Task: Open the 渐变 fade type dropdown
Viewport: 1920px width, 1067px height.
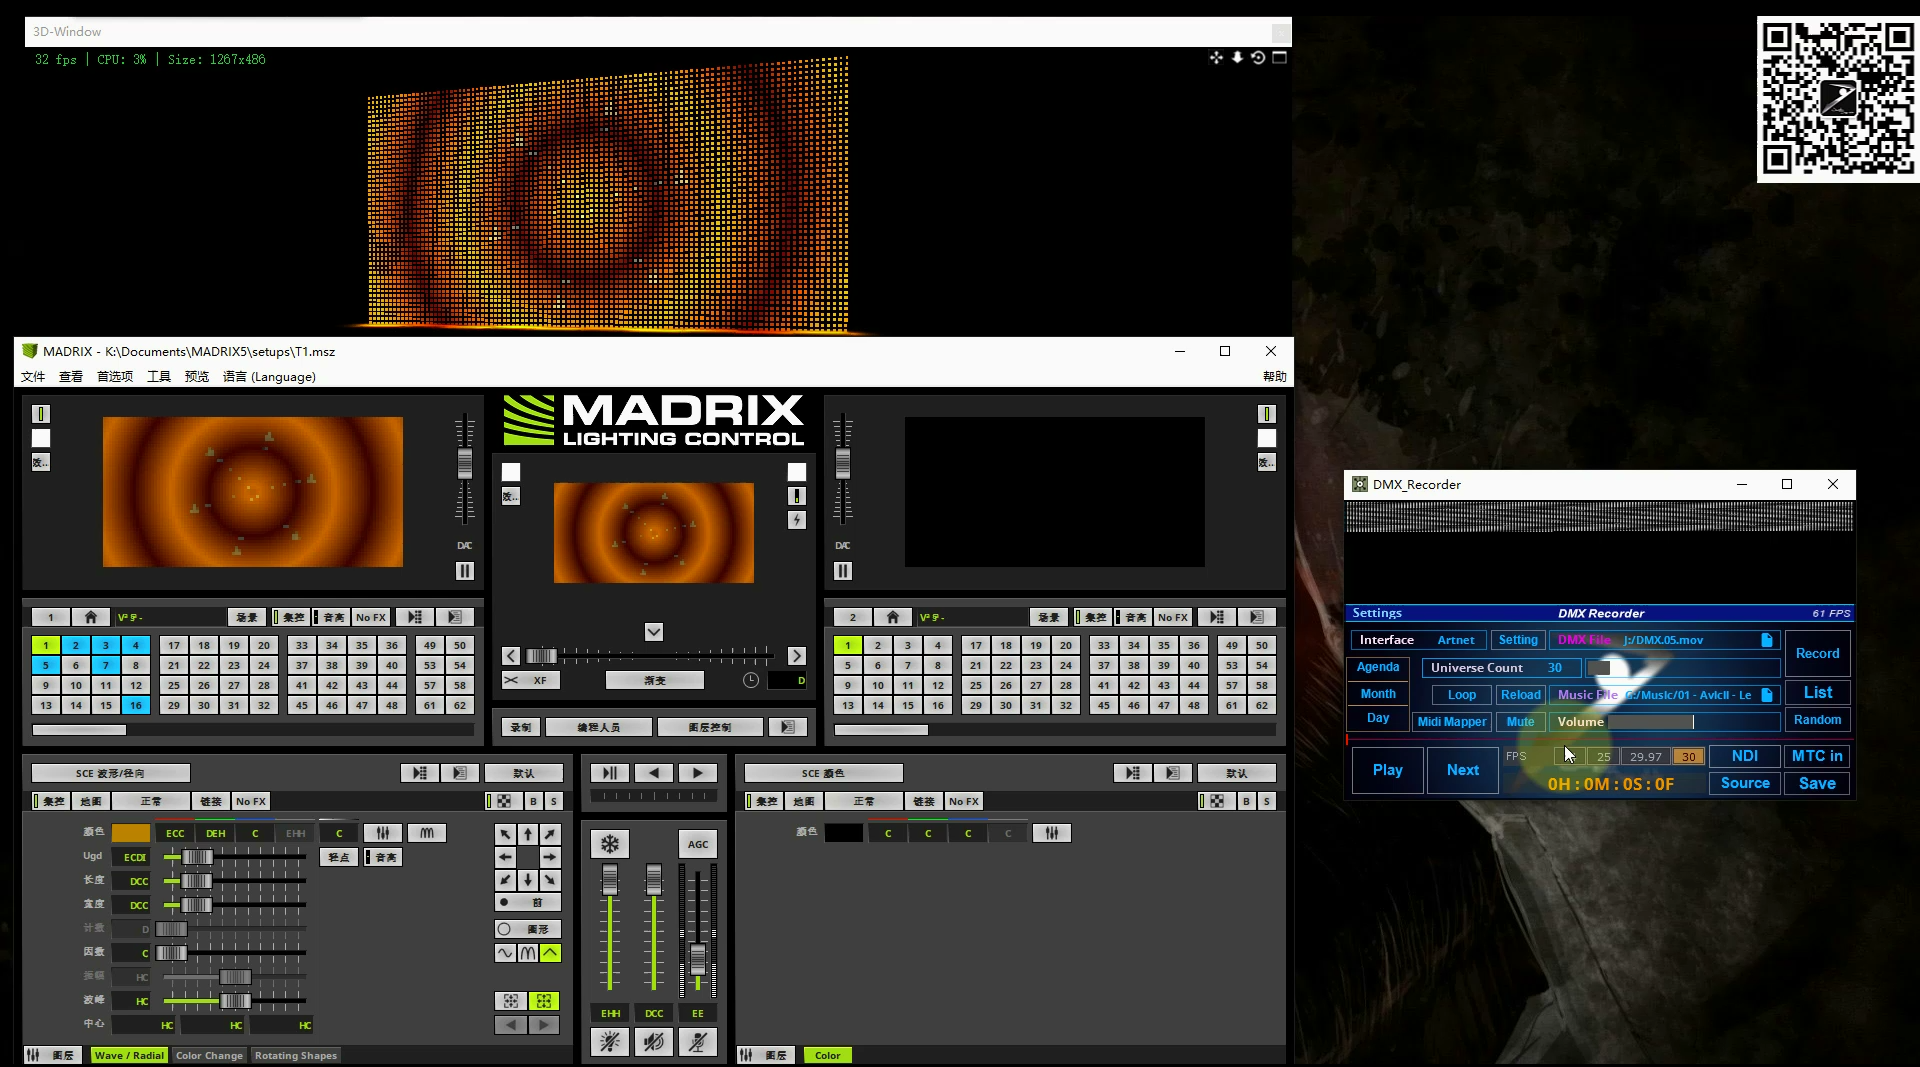Action: [655, 680]
